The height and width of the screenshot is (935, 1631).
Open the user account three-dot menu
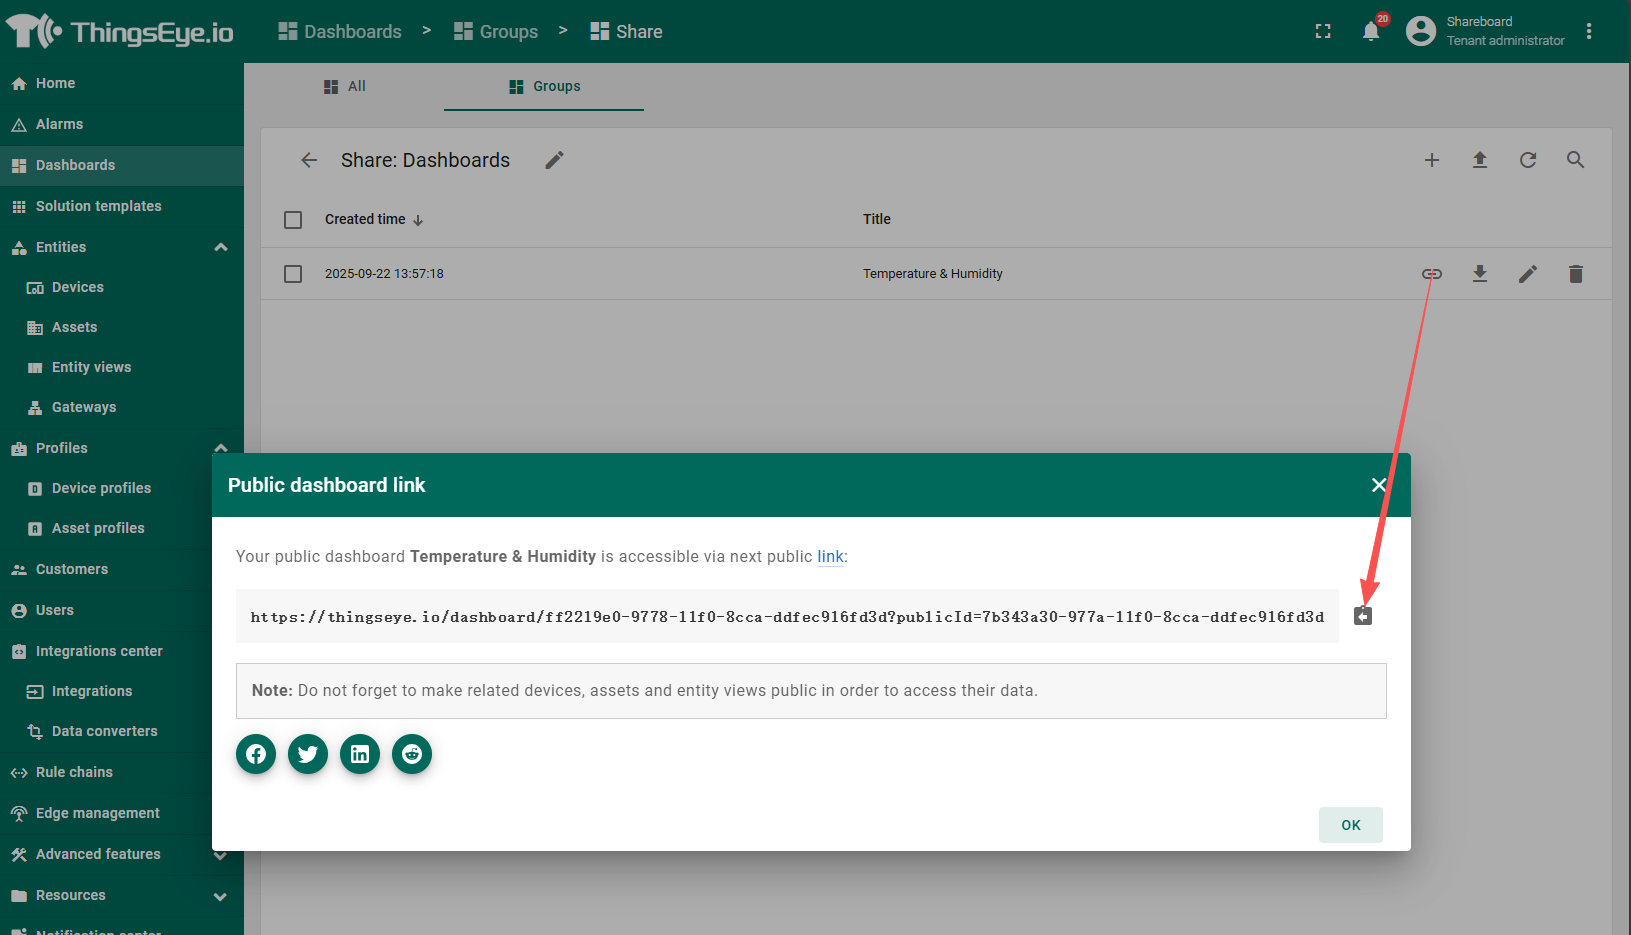tap(1589, 32)
